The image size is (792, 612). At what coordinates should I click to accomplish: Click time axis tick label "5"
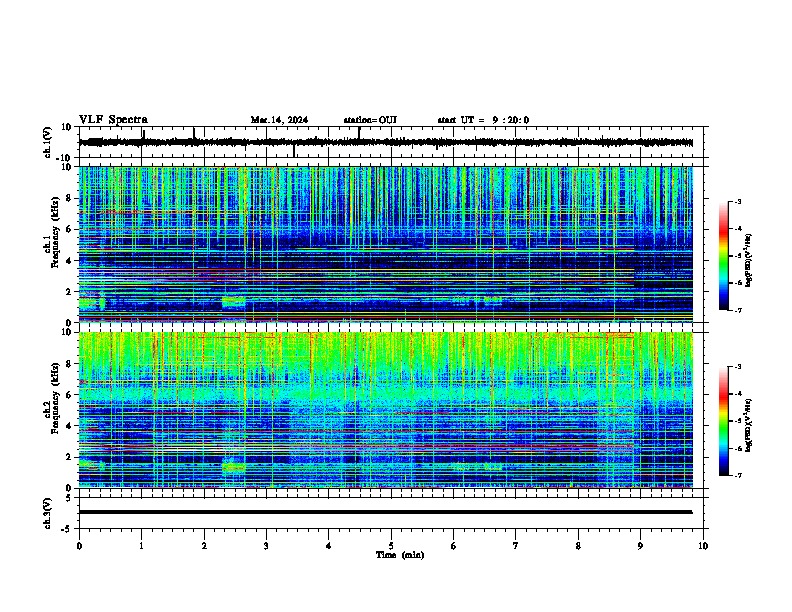(x=391, y=546)
